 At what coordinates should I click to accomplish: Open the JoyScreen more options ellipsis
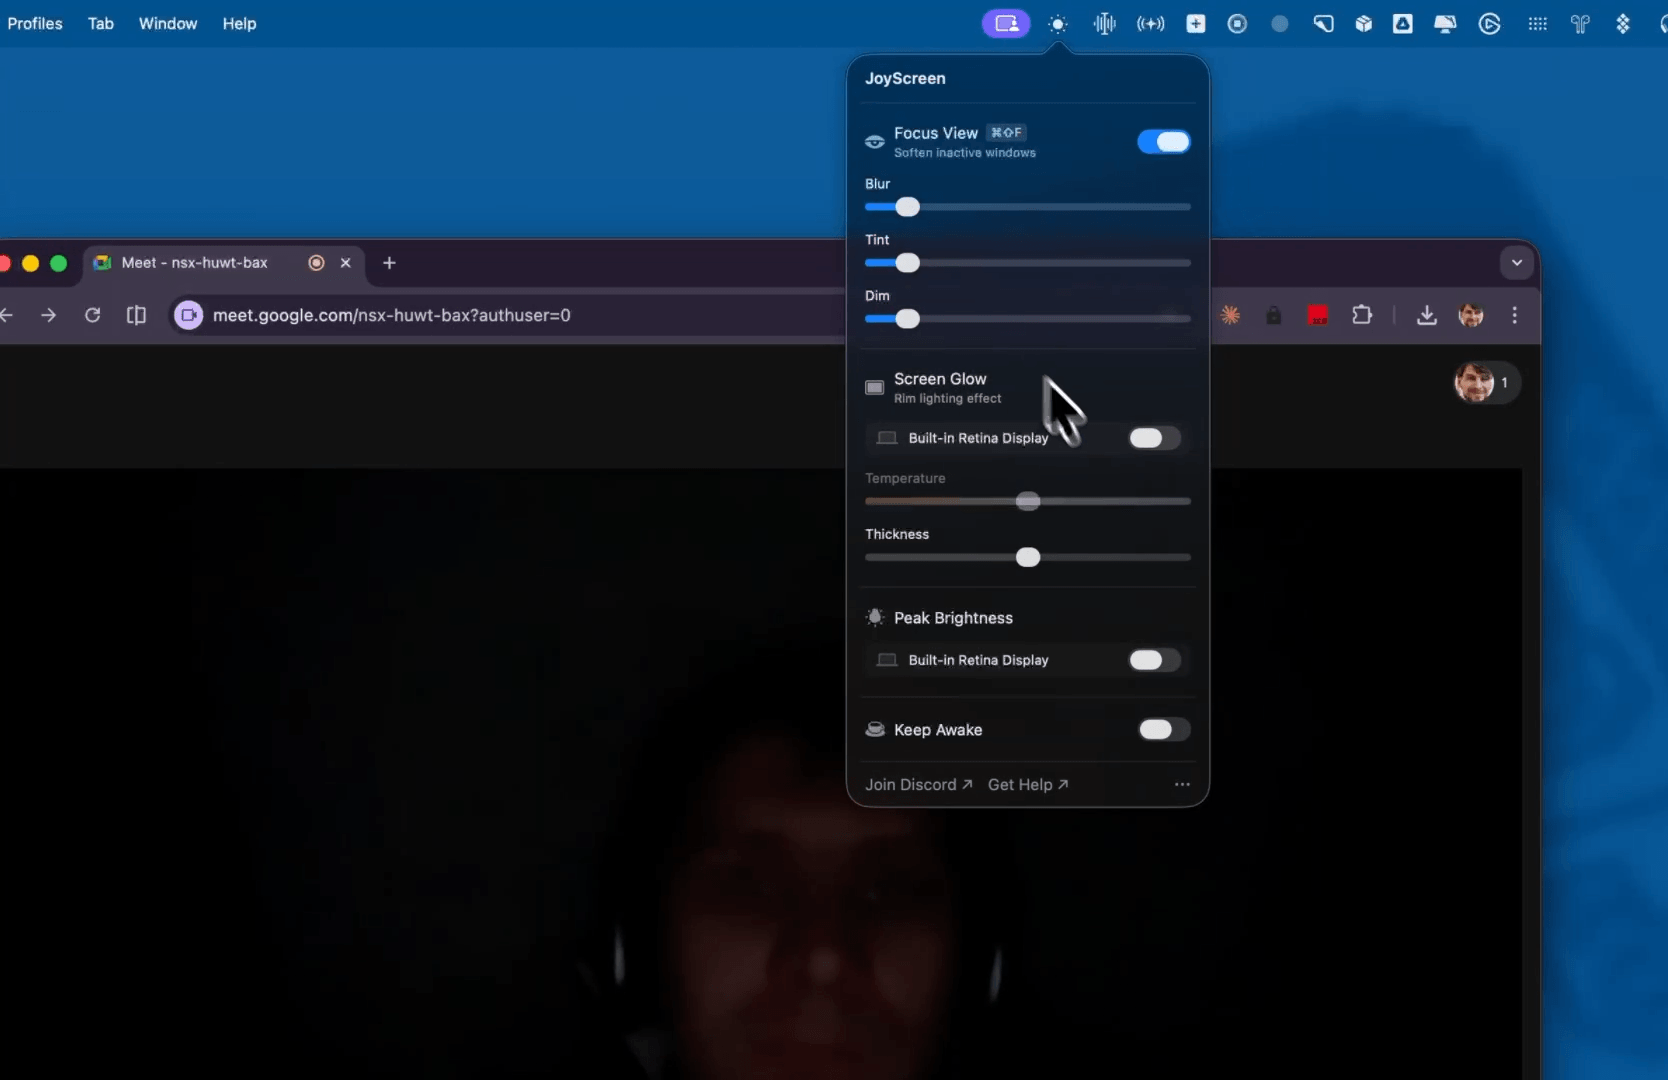pyautogui.click(x=1182, y=785)
